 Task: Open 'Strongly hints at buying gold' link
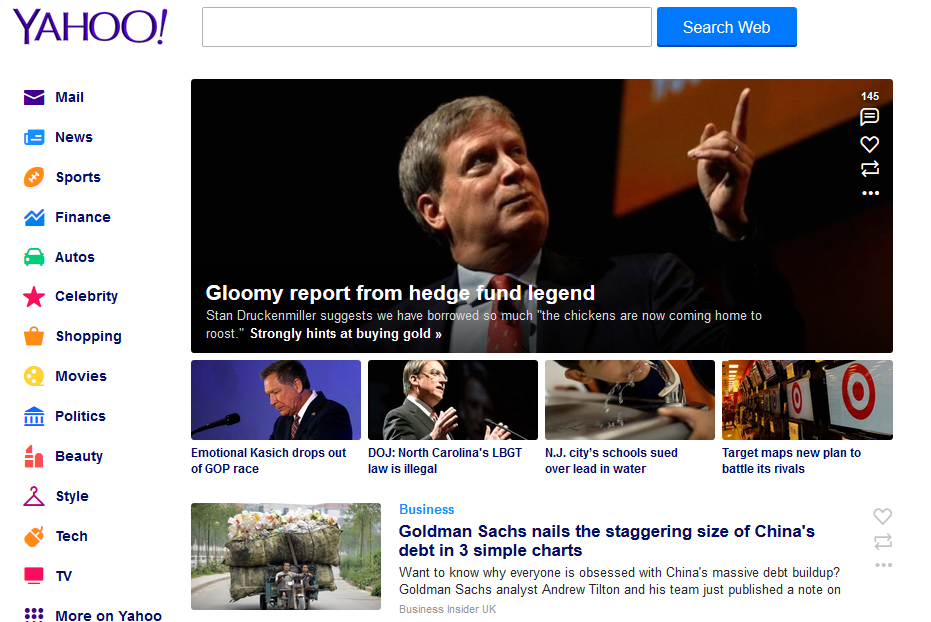click(346, 334)
